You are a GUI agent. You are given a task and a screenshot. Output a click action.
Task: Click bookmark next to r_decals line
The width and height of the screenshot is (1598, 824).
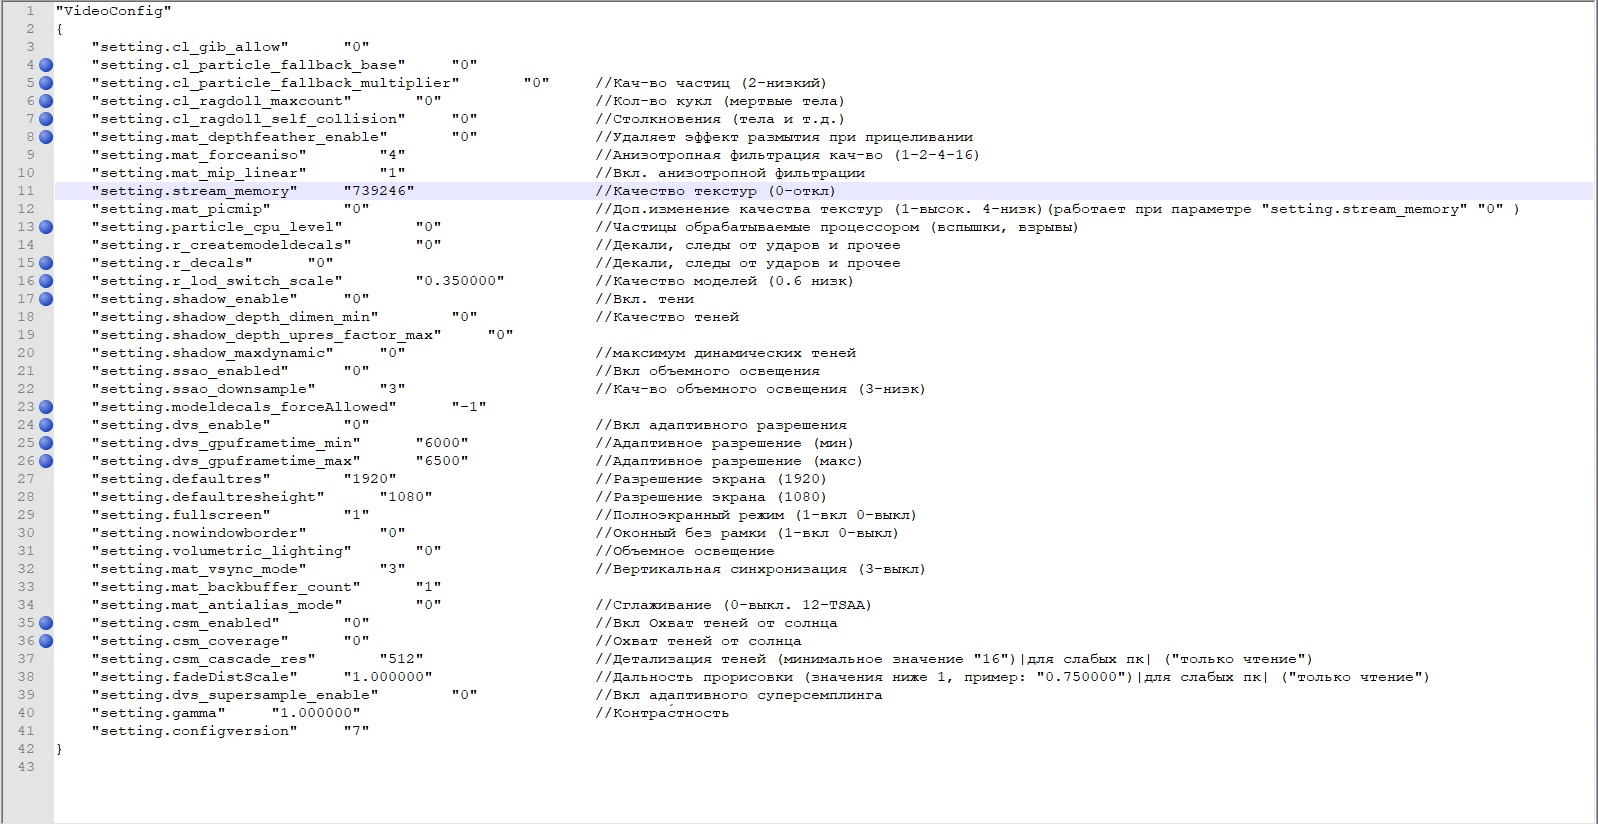pyautogui.click(x=46, y=263)
